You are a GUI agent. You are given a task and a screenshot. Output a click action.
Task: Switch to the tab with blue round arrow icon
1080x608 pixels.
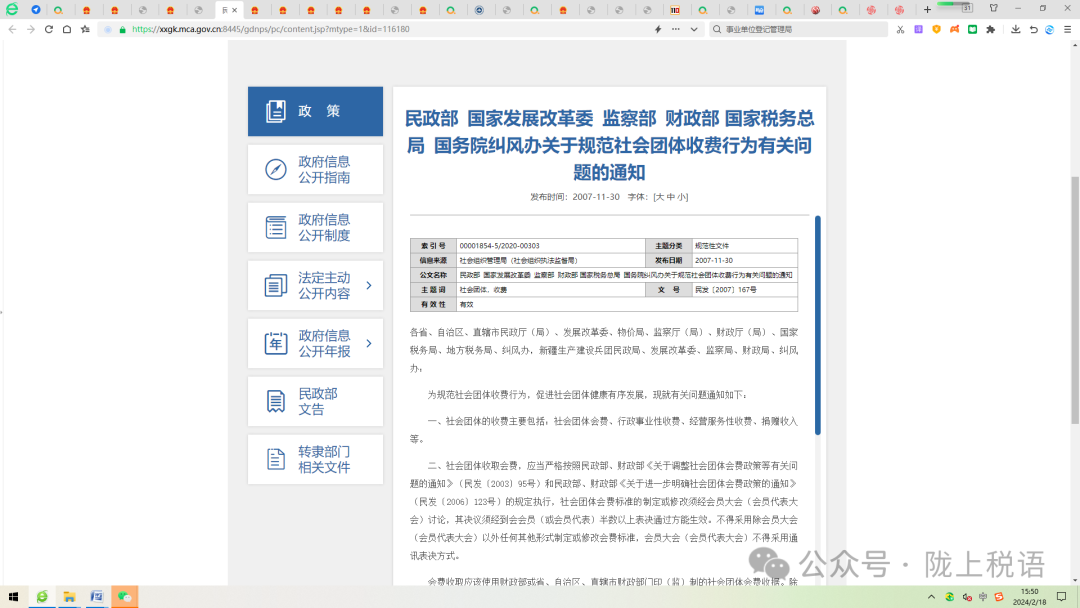tap(36, 10)
